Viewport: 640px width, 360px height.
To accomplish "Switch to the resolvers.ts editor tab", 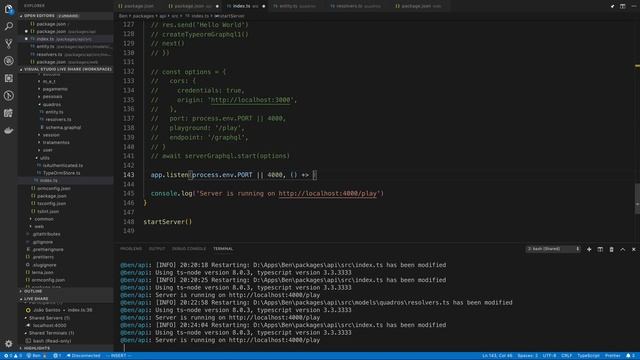I will [x=356, y=6].
